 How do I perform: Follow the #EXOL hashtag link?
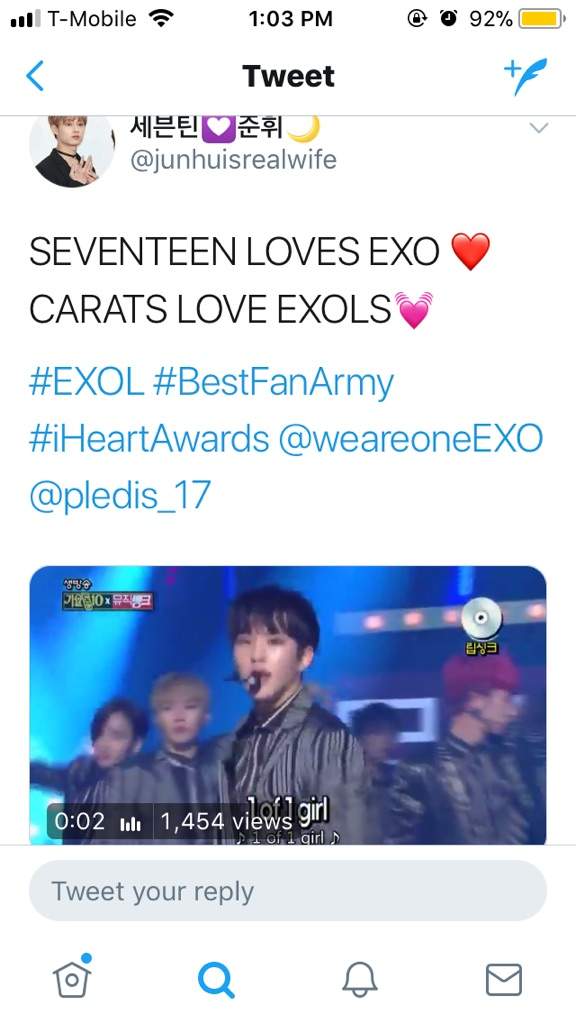click(86, 383)
